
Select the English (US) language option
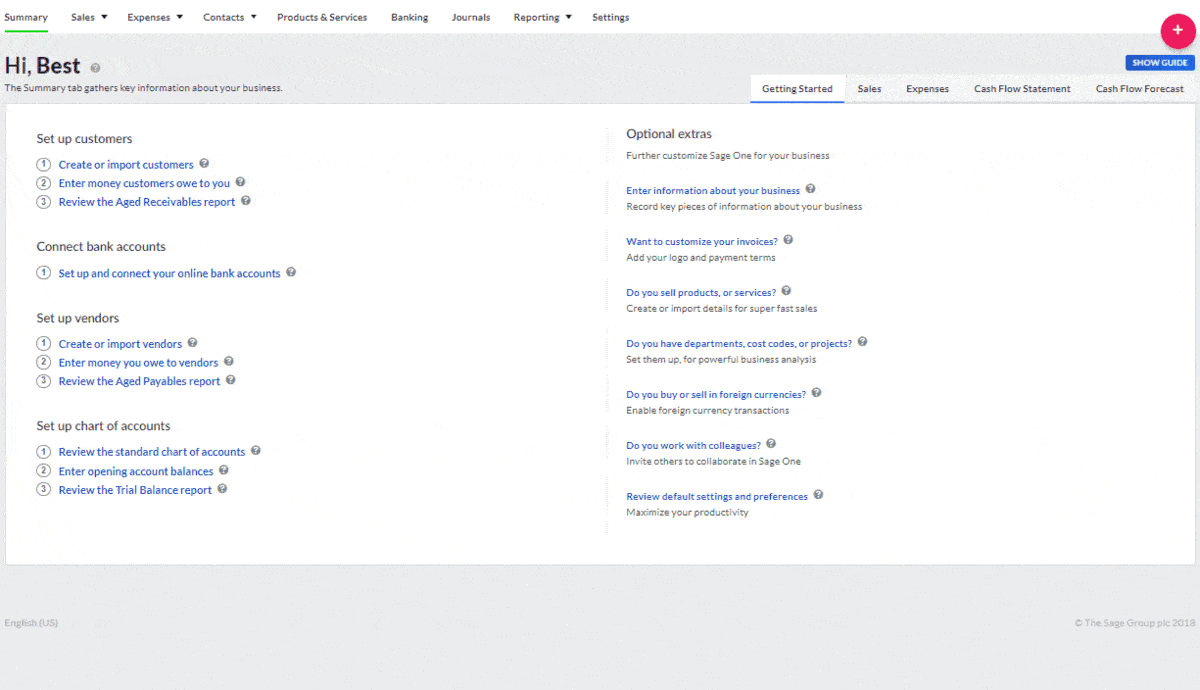tap(31, 622)
